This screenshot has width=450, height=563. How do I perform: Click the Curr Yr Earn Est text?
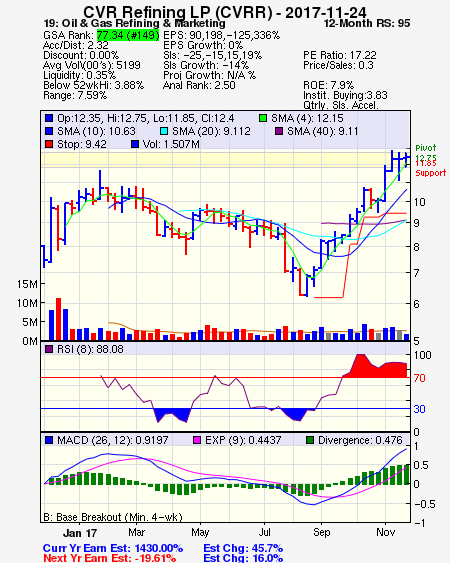pyautogui.click(x=113, y=548)
